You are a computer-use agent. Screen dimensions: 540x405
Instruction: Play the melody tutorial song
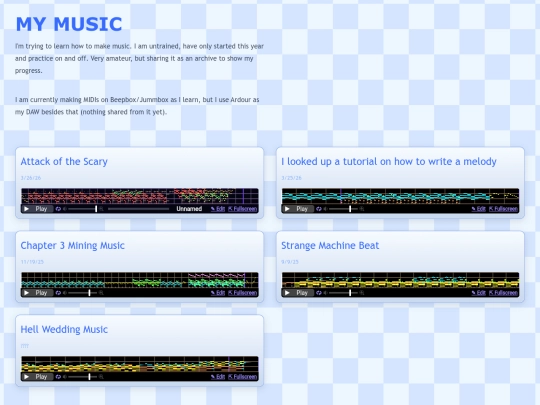click(298, 209)
